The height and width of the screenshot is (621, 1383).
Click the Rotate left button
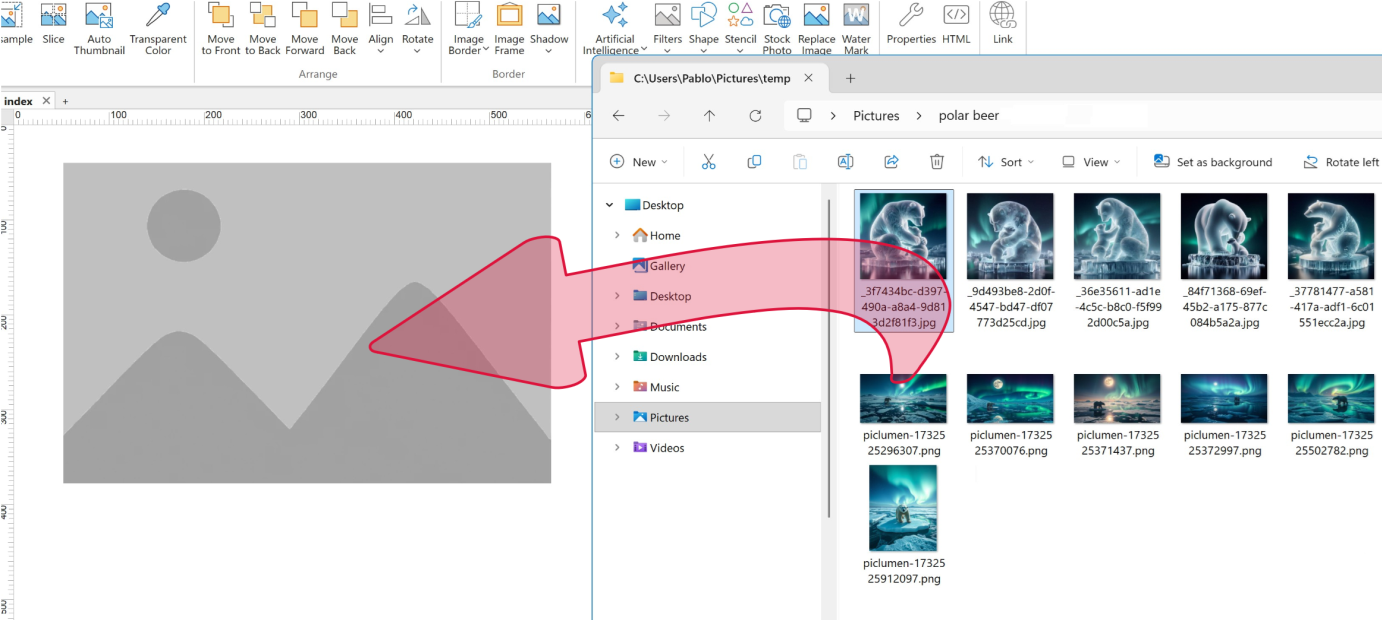[1341, 162]
